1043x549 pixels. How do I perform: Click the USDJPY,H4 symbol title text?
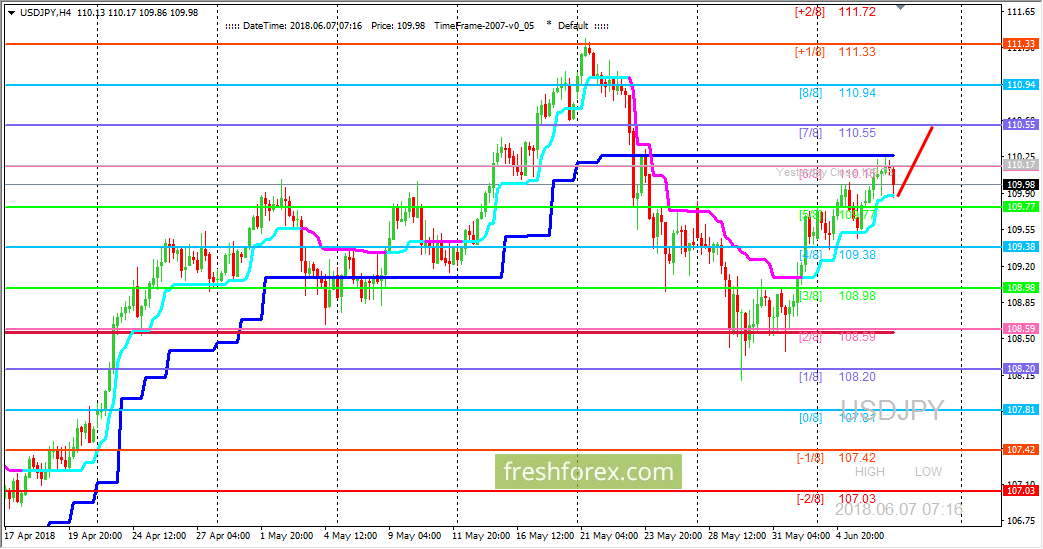pyautogui.click(x=45, y=13)
